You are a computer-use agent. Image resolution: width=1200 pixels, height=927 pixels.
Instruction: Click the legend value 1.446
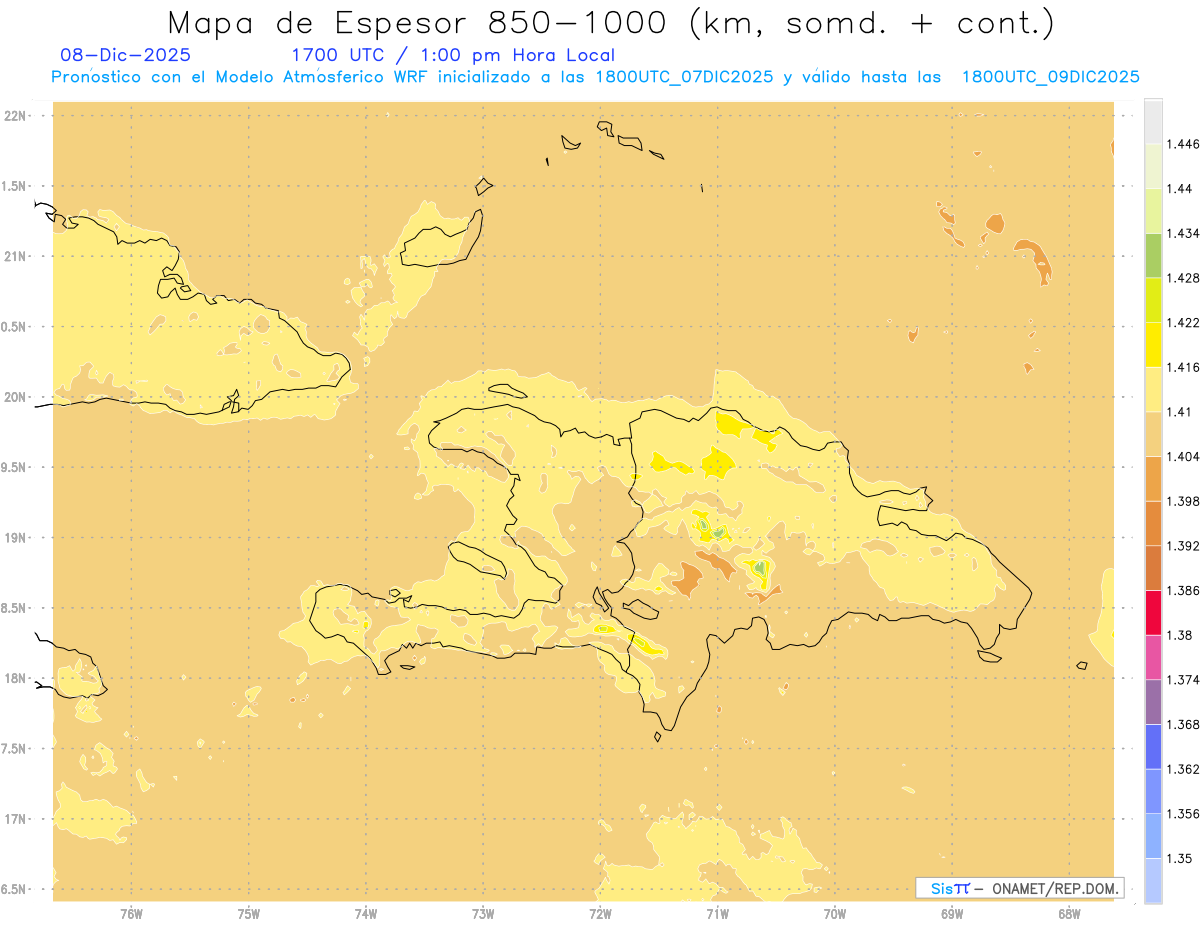1183,144
